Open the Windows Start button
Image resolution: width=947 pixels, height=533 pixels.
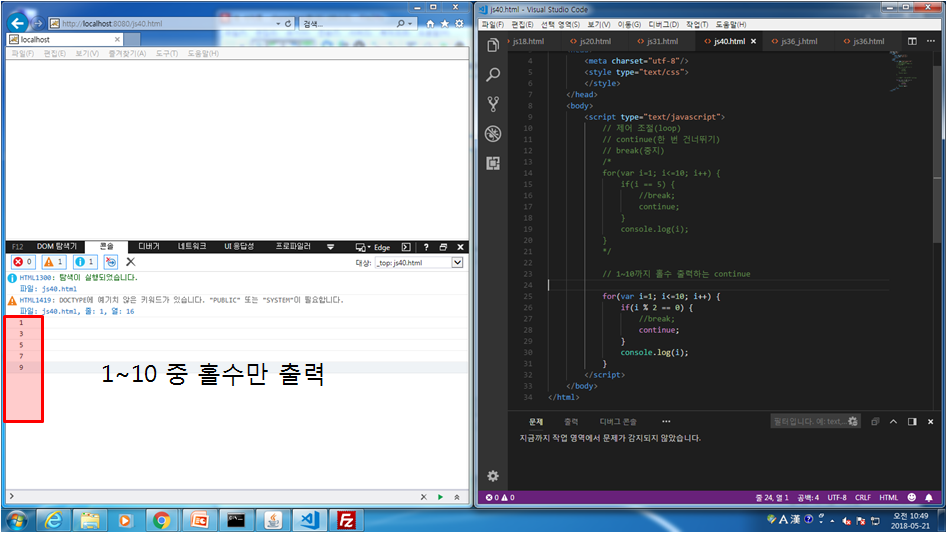pyautogui.click(x=16, y=520)
